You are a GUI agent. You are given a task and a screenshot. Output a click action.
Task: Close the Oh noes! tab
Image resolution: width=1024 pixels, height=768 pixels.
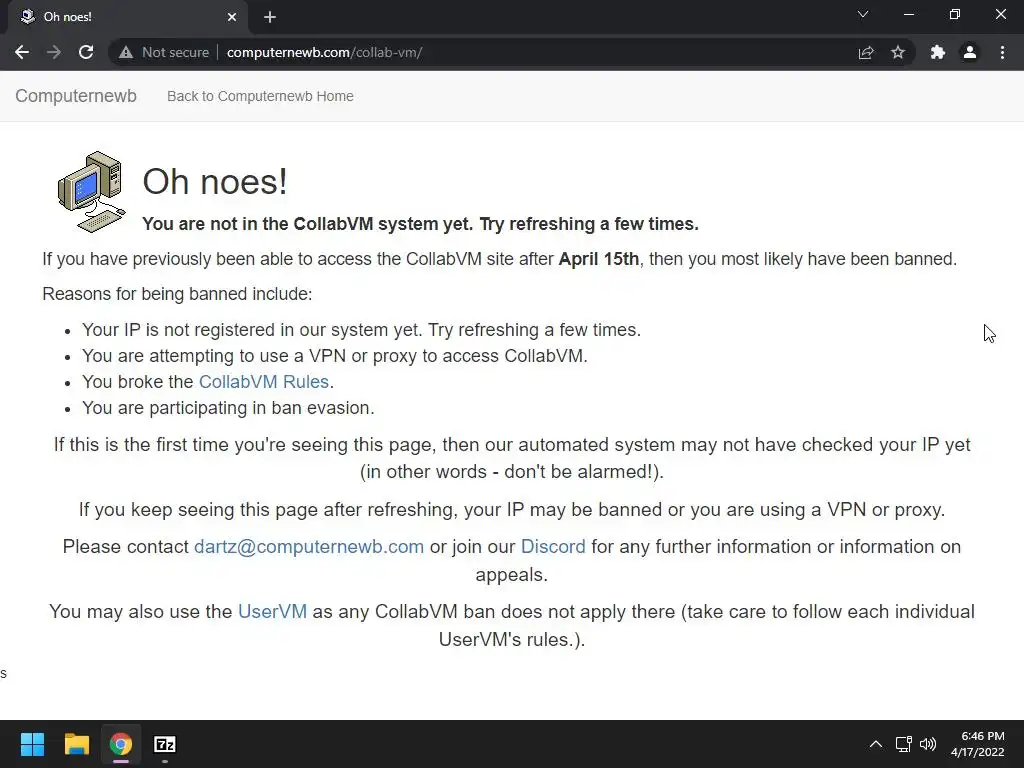point(232,17)
